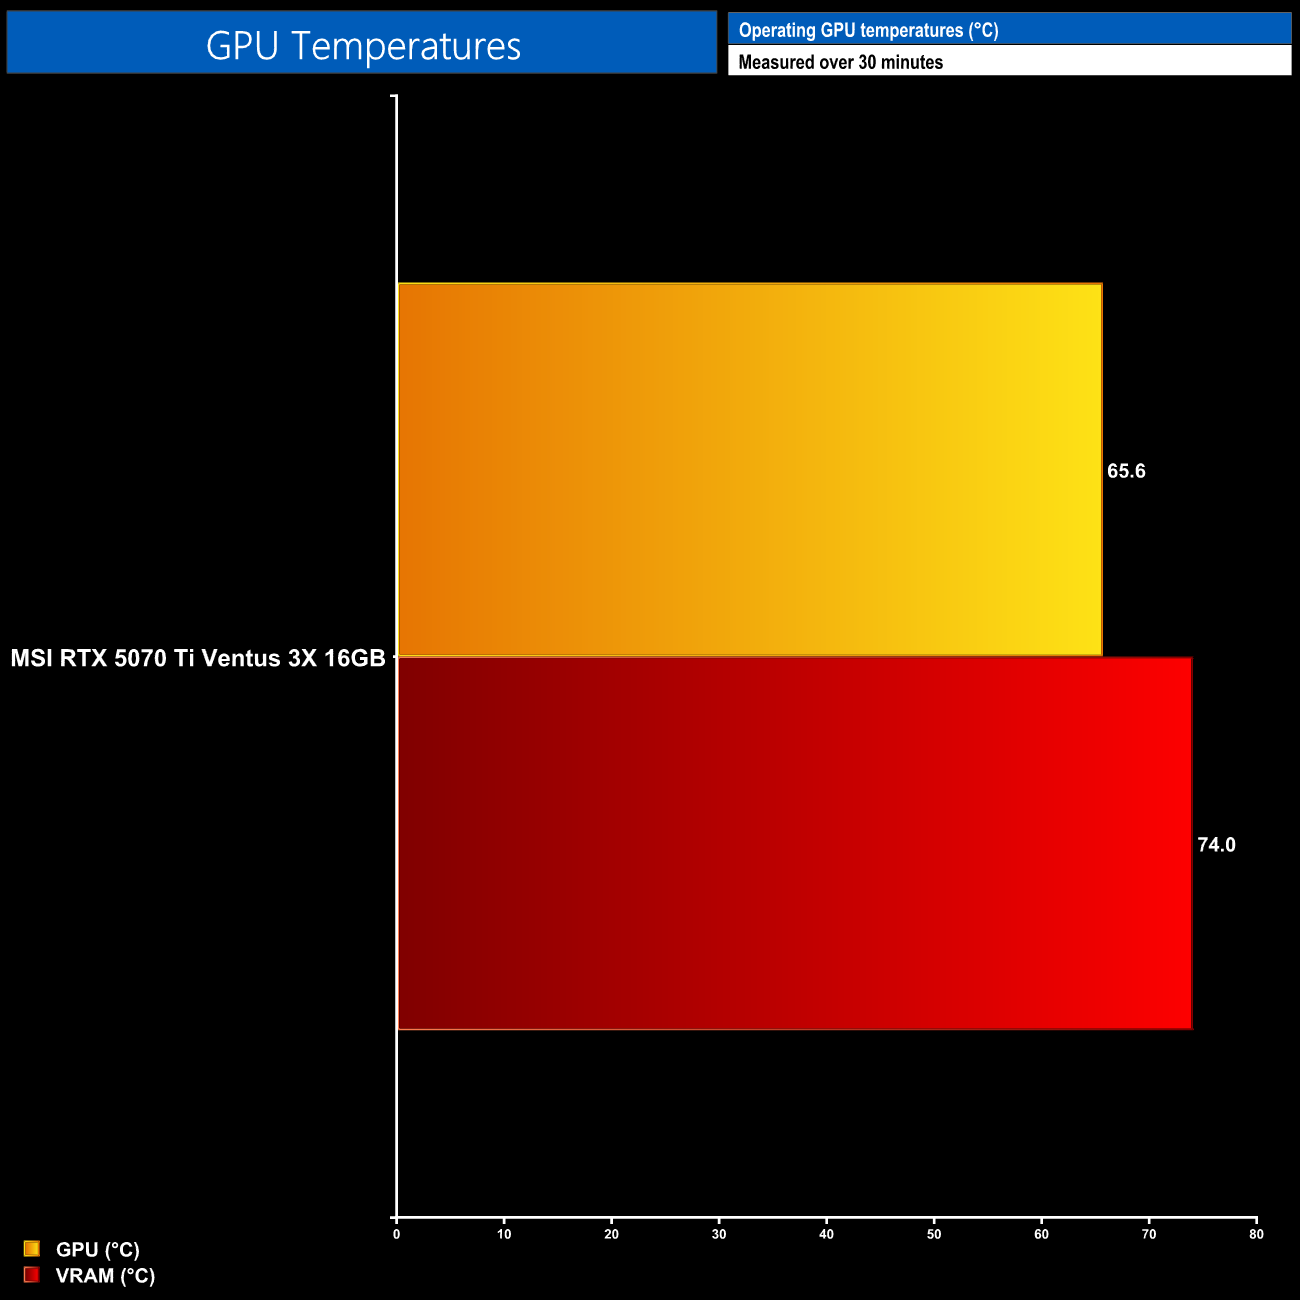
Task: Click the 0 tick label on the axis
Action: pos(397,1234)
